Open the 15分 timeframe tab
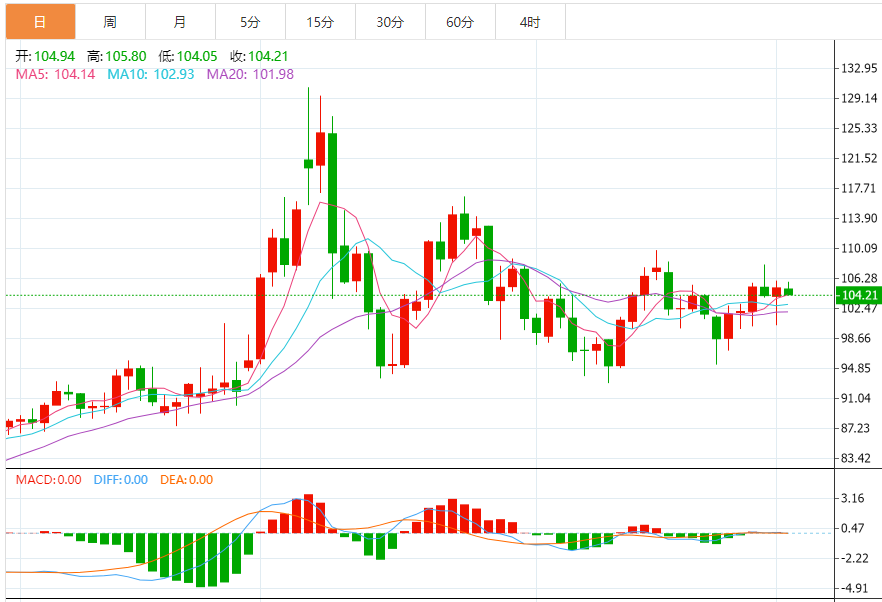This screenshot has width=882, height=602. [x=320, y=22]
